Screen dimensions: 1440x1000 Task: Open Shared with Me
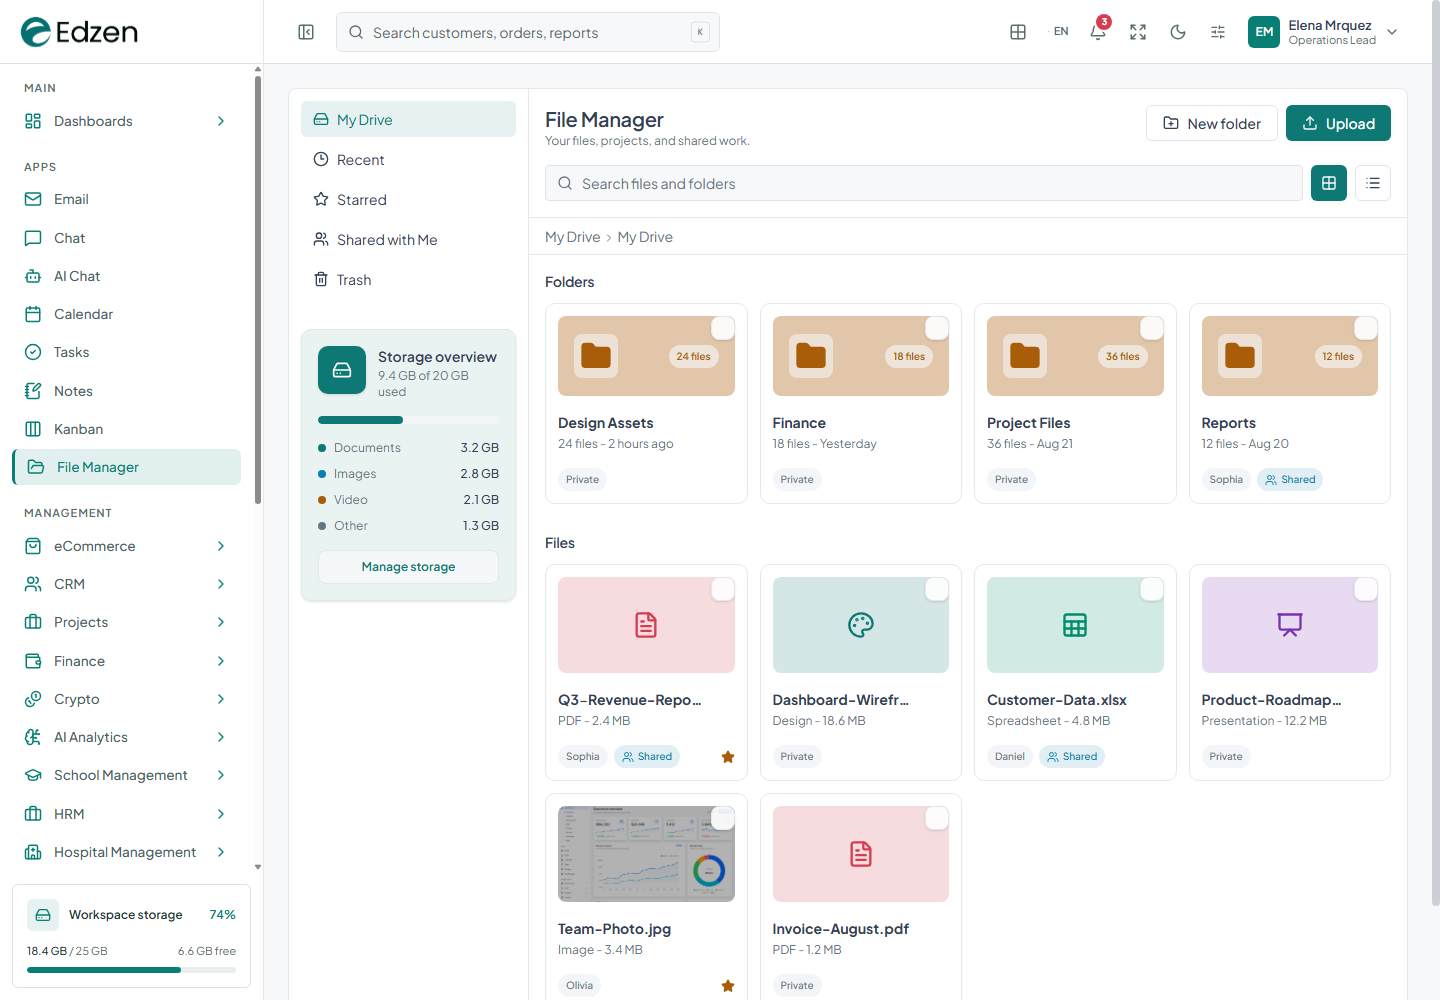[x=408, y=240]
